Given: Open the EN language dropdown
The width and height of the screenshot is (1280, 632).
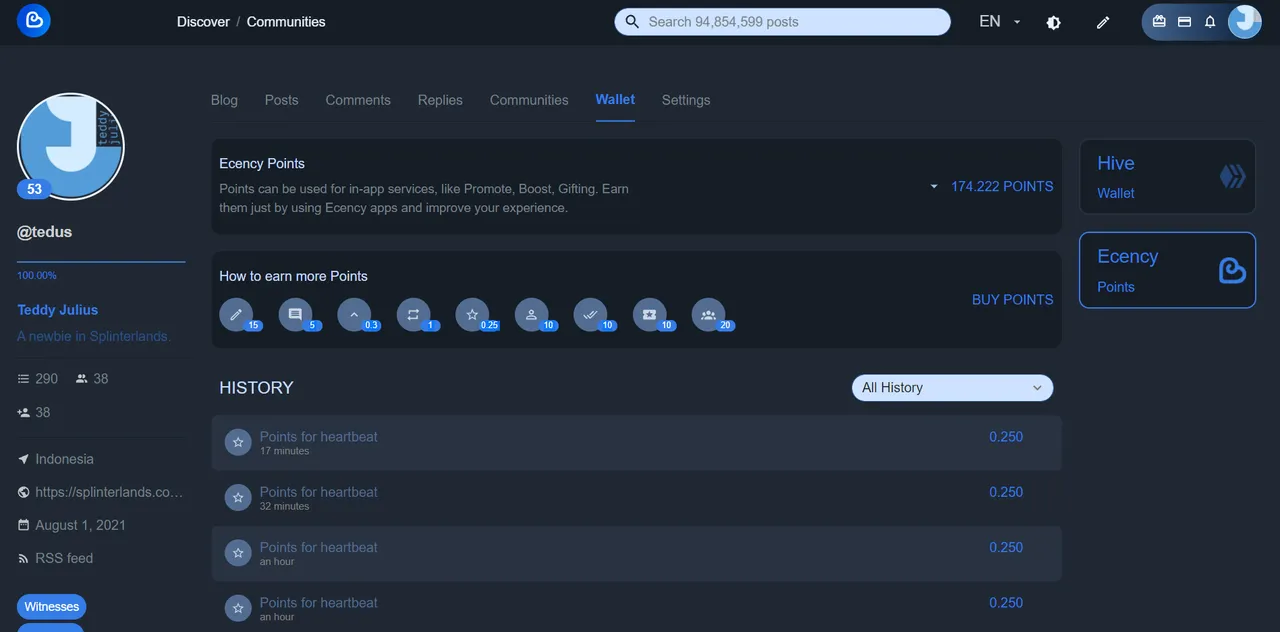Looking at the screenshot, I should click(1000, 21).
